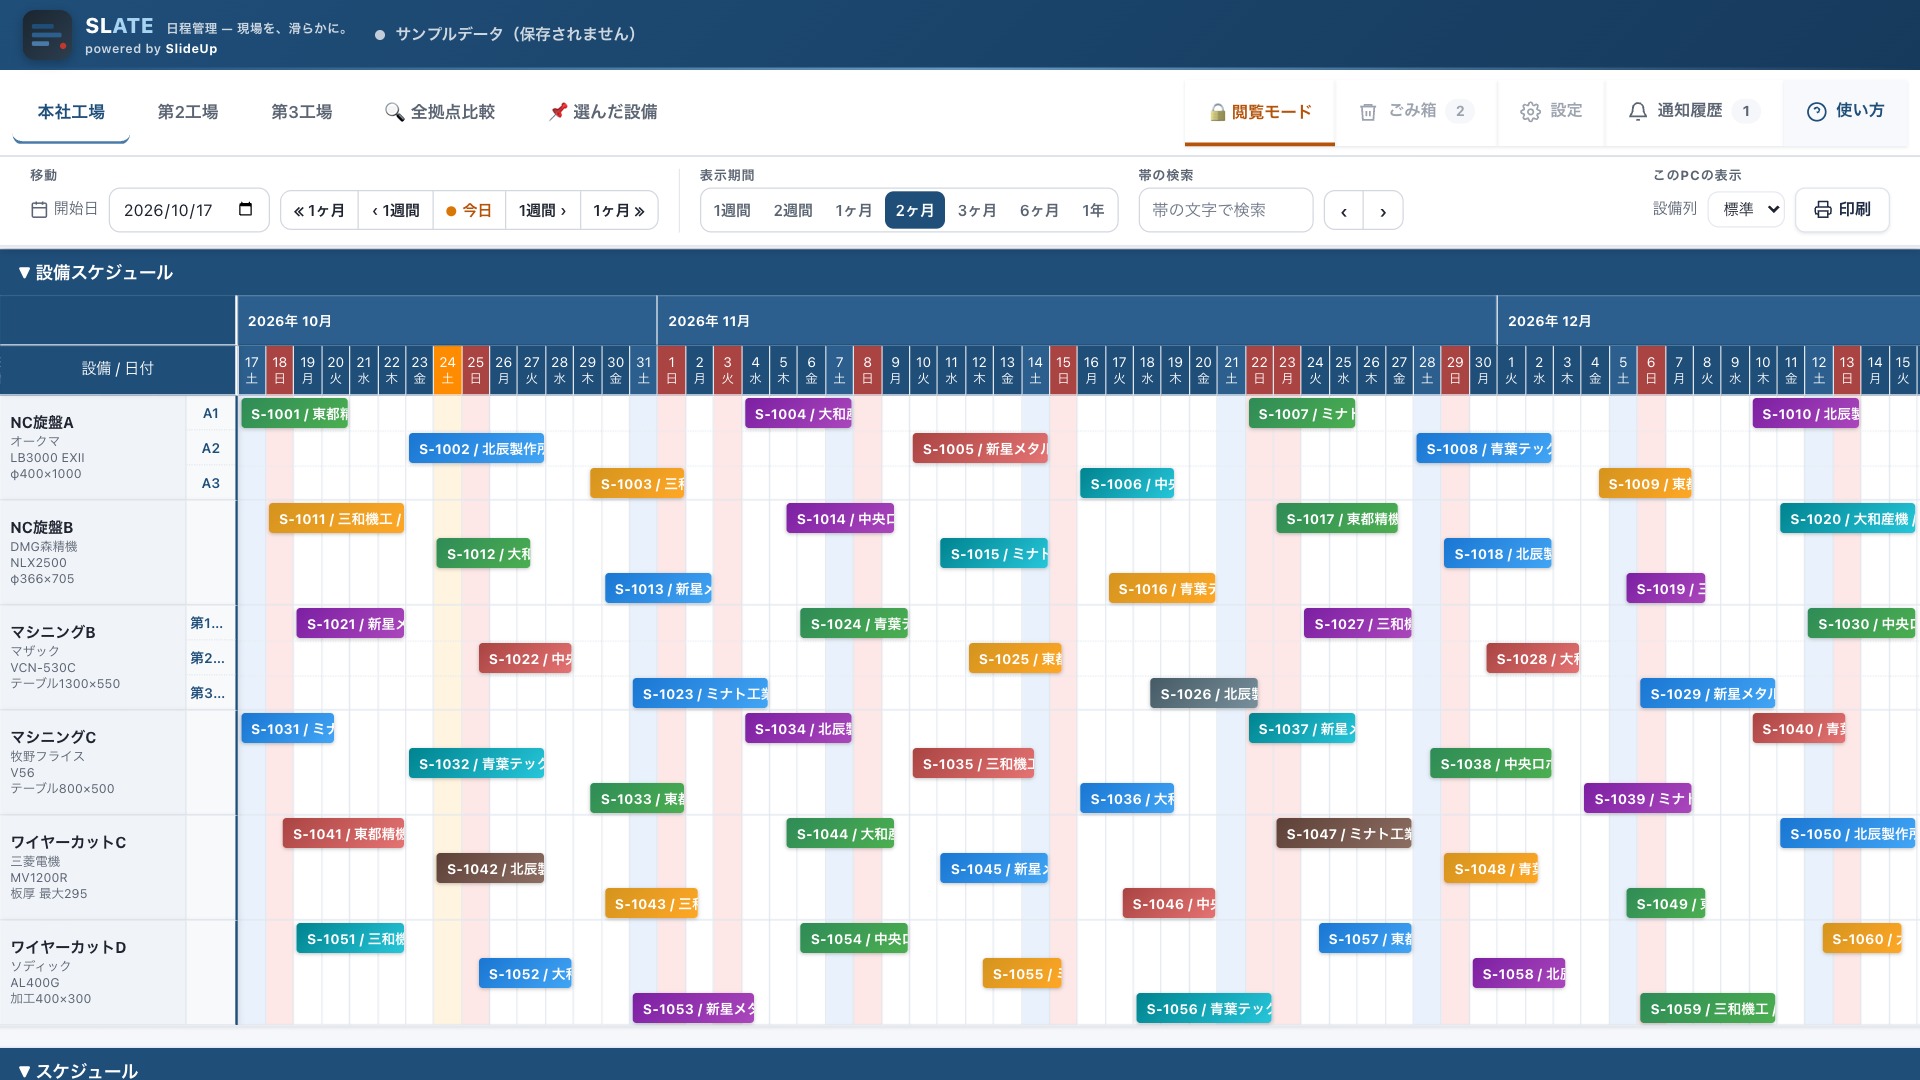Jump forward 1ヶ月 button

tap(619, 210)
